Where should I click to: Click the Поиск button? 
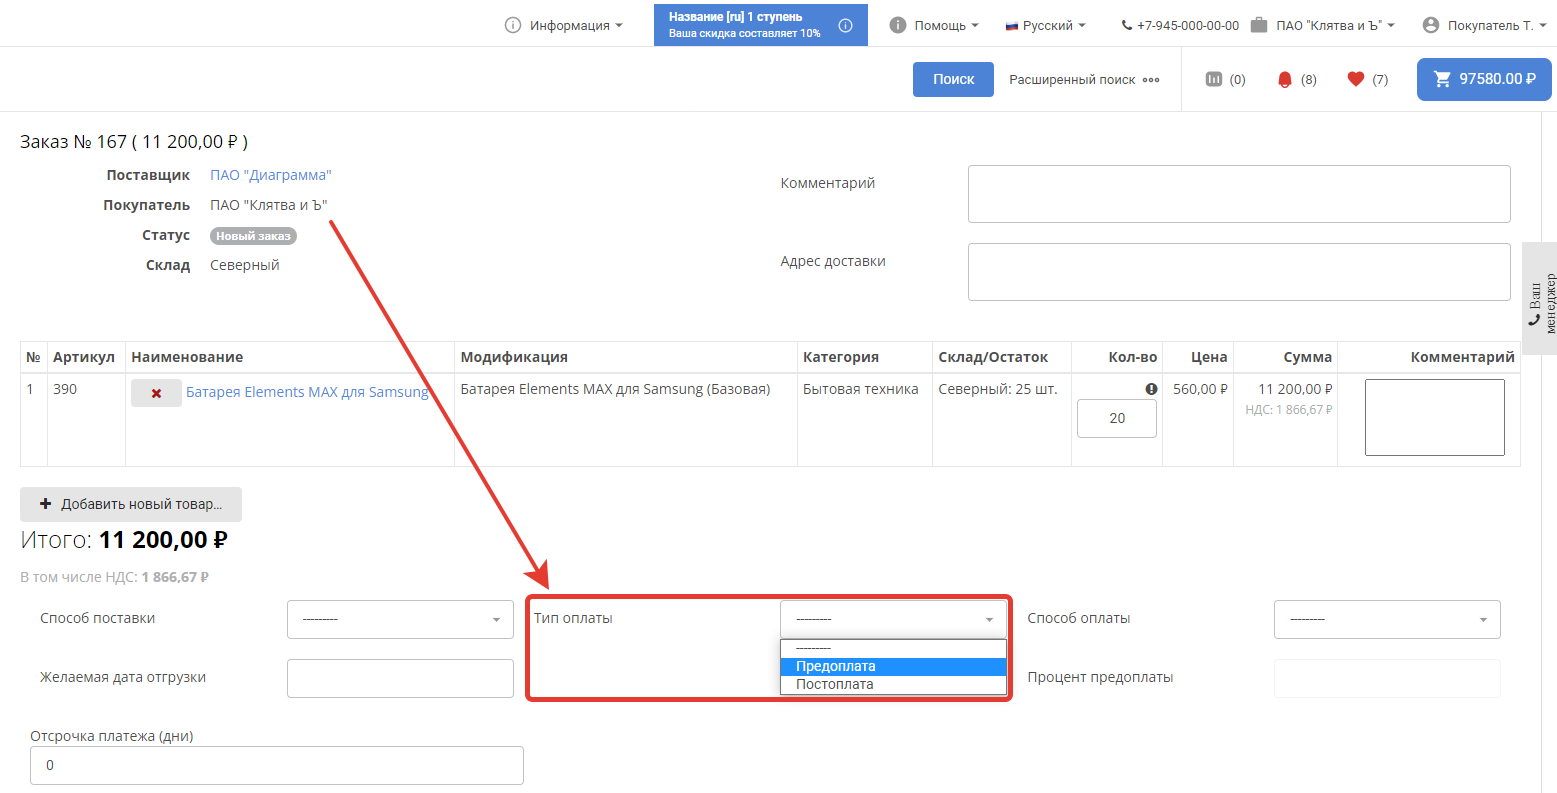pos(953,79)
